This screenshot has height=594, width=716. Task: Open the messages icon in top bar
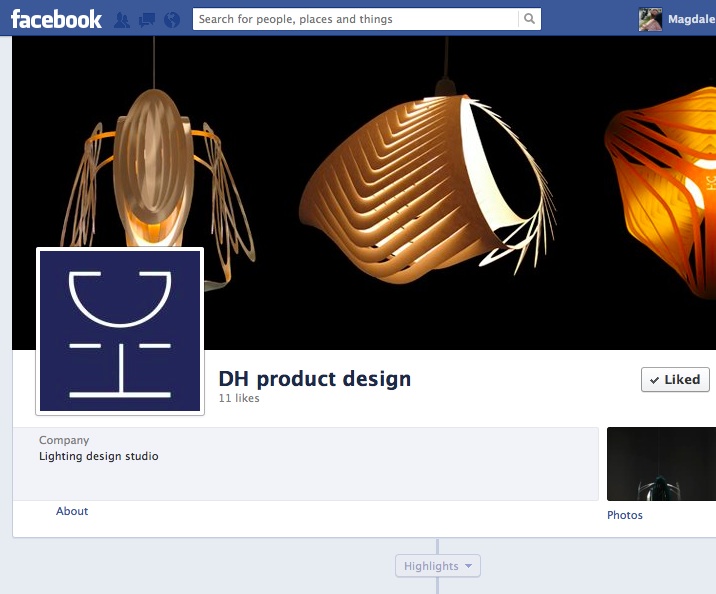[147, 19]
